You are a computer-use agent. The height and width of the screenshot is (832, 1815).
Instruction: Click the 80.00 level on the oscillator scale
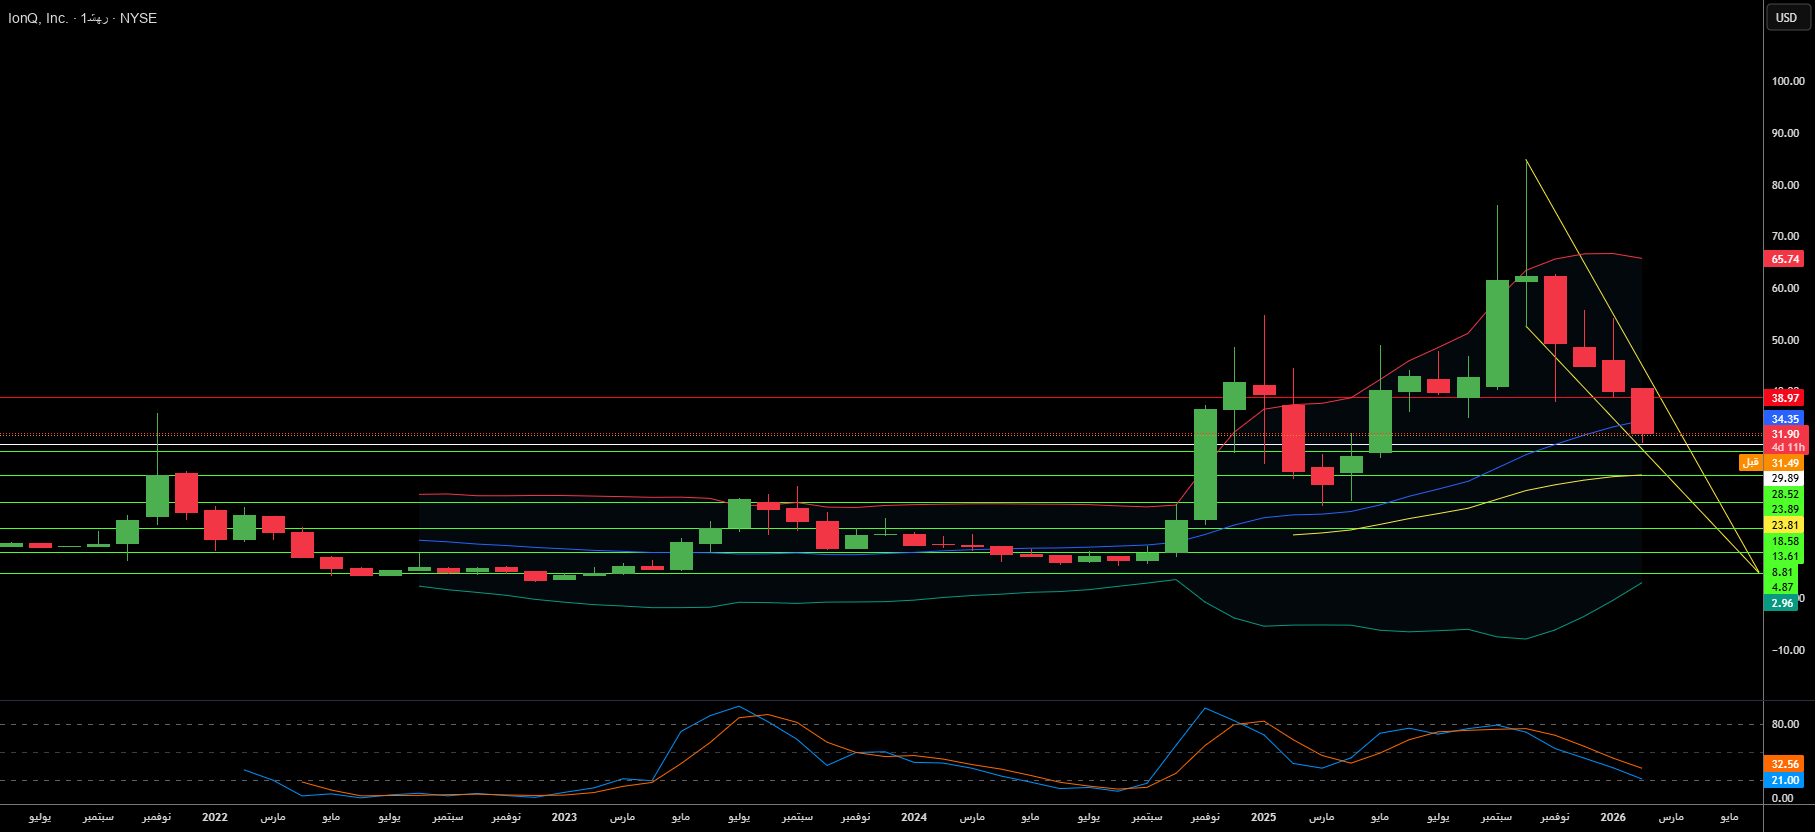click(1785, 724)
